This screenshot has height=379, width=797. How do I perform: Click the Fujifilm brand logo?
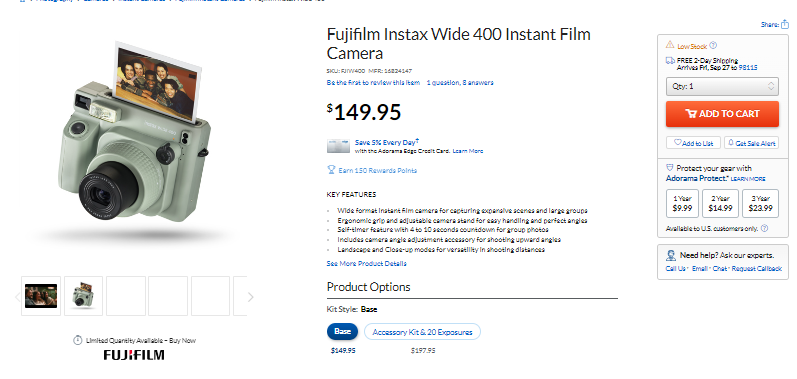click(134, 355)
